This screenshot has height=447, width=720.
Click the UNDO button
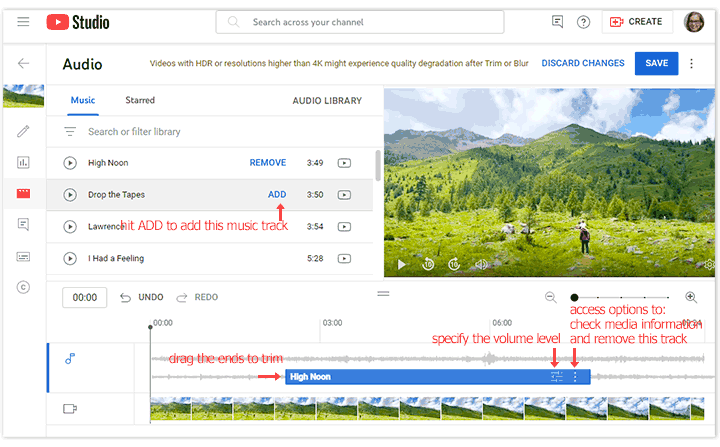click(x=141, y=297)
